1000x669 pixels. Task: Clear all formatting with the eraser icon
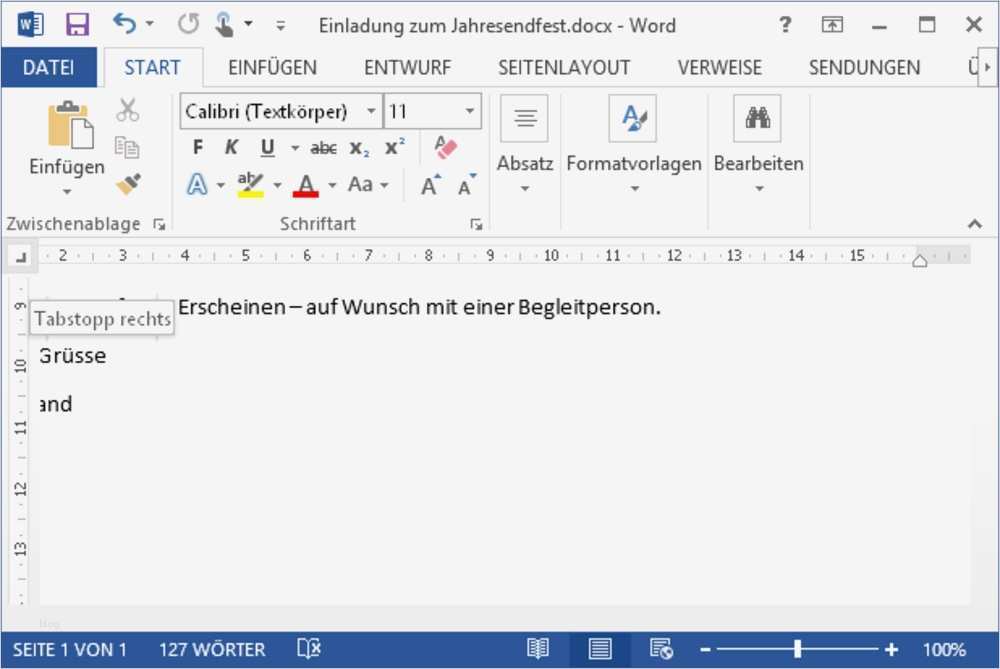(445, 146)
